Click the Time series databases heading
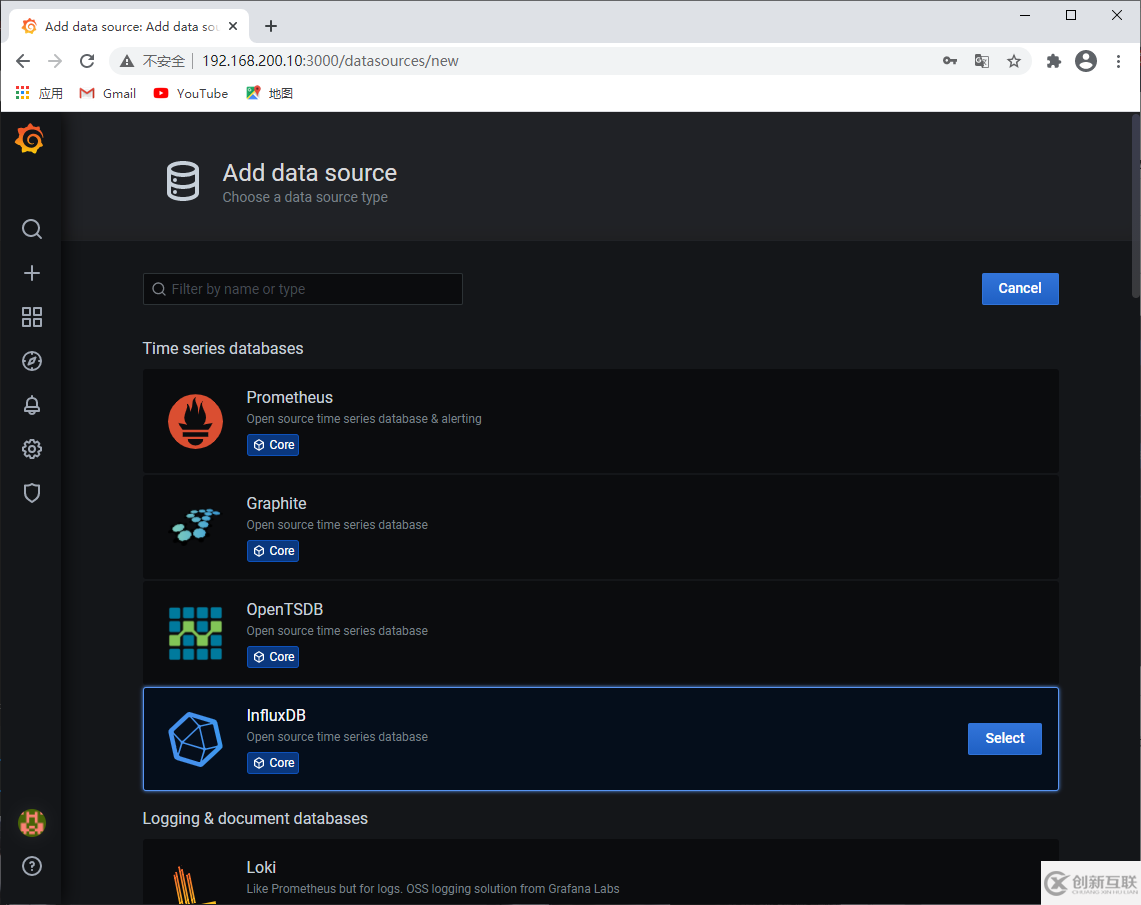The width and height of the screenshot is (1141, 905). (223, 348)
